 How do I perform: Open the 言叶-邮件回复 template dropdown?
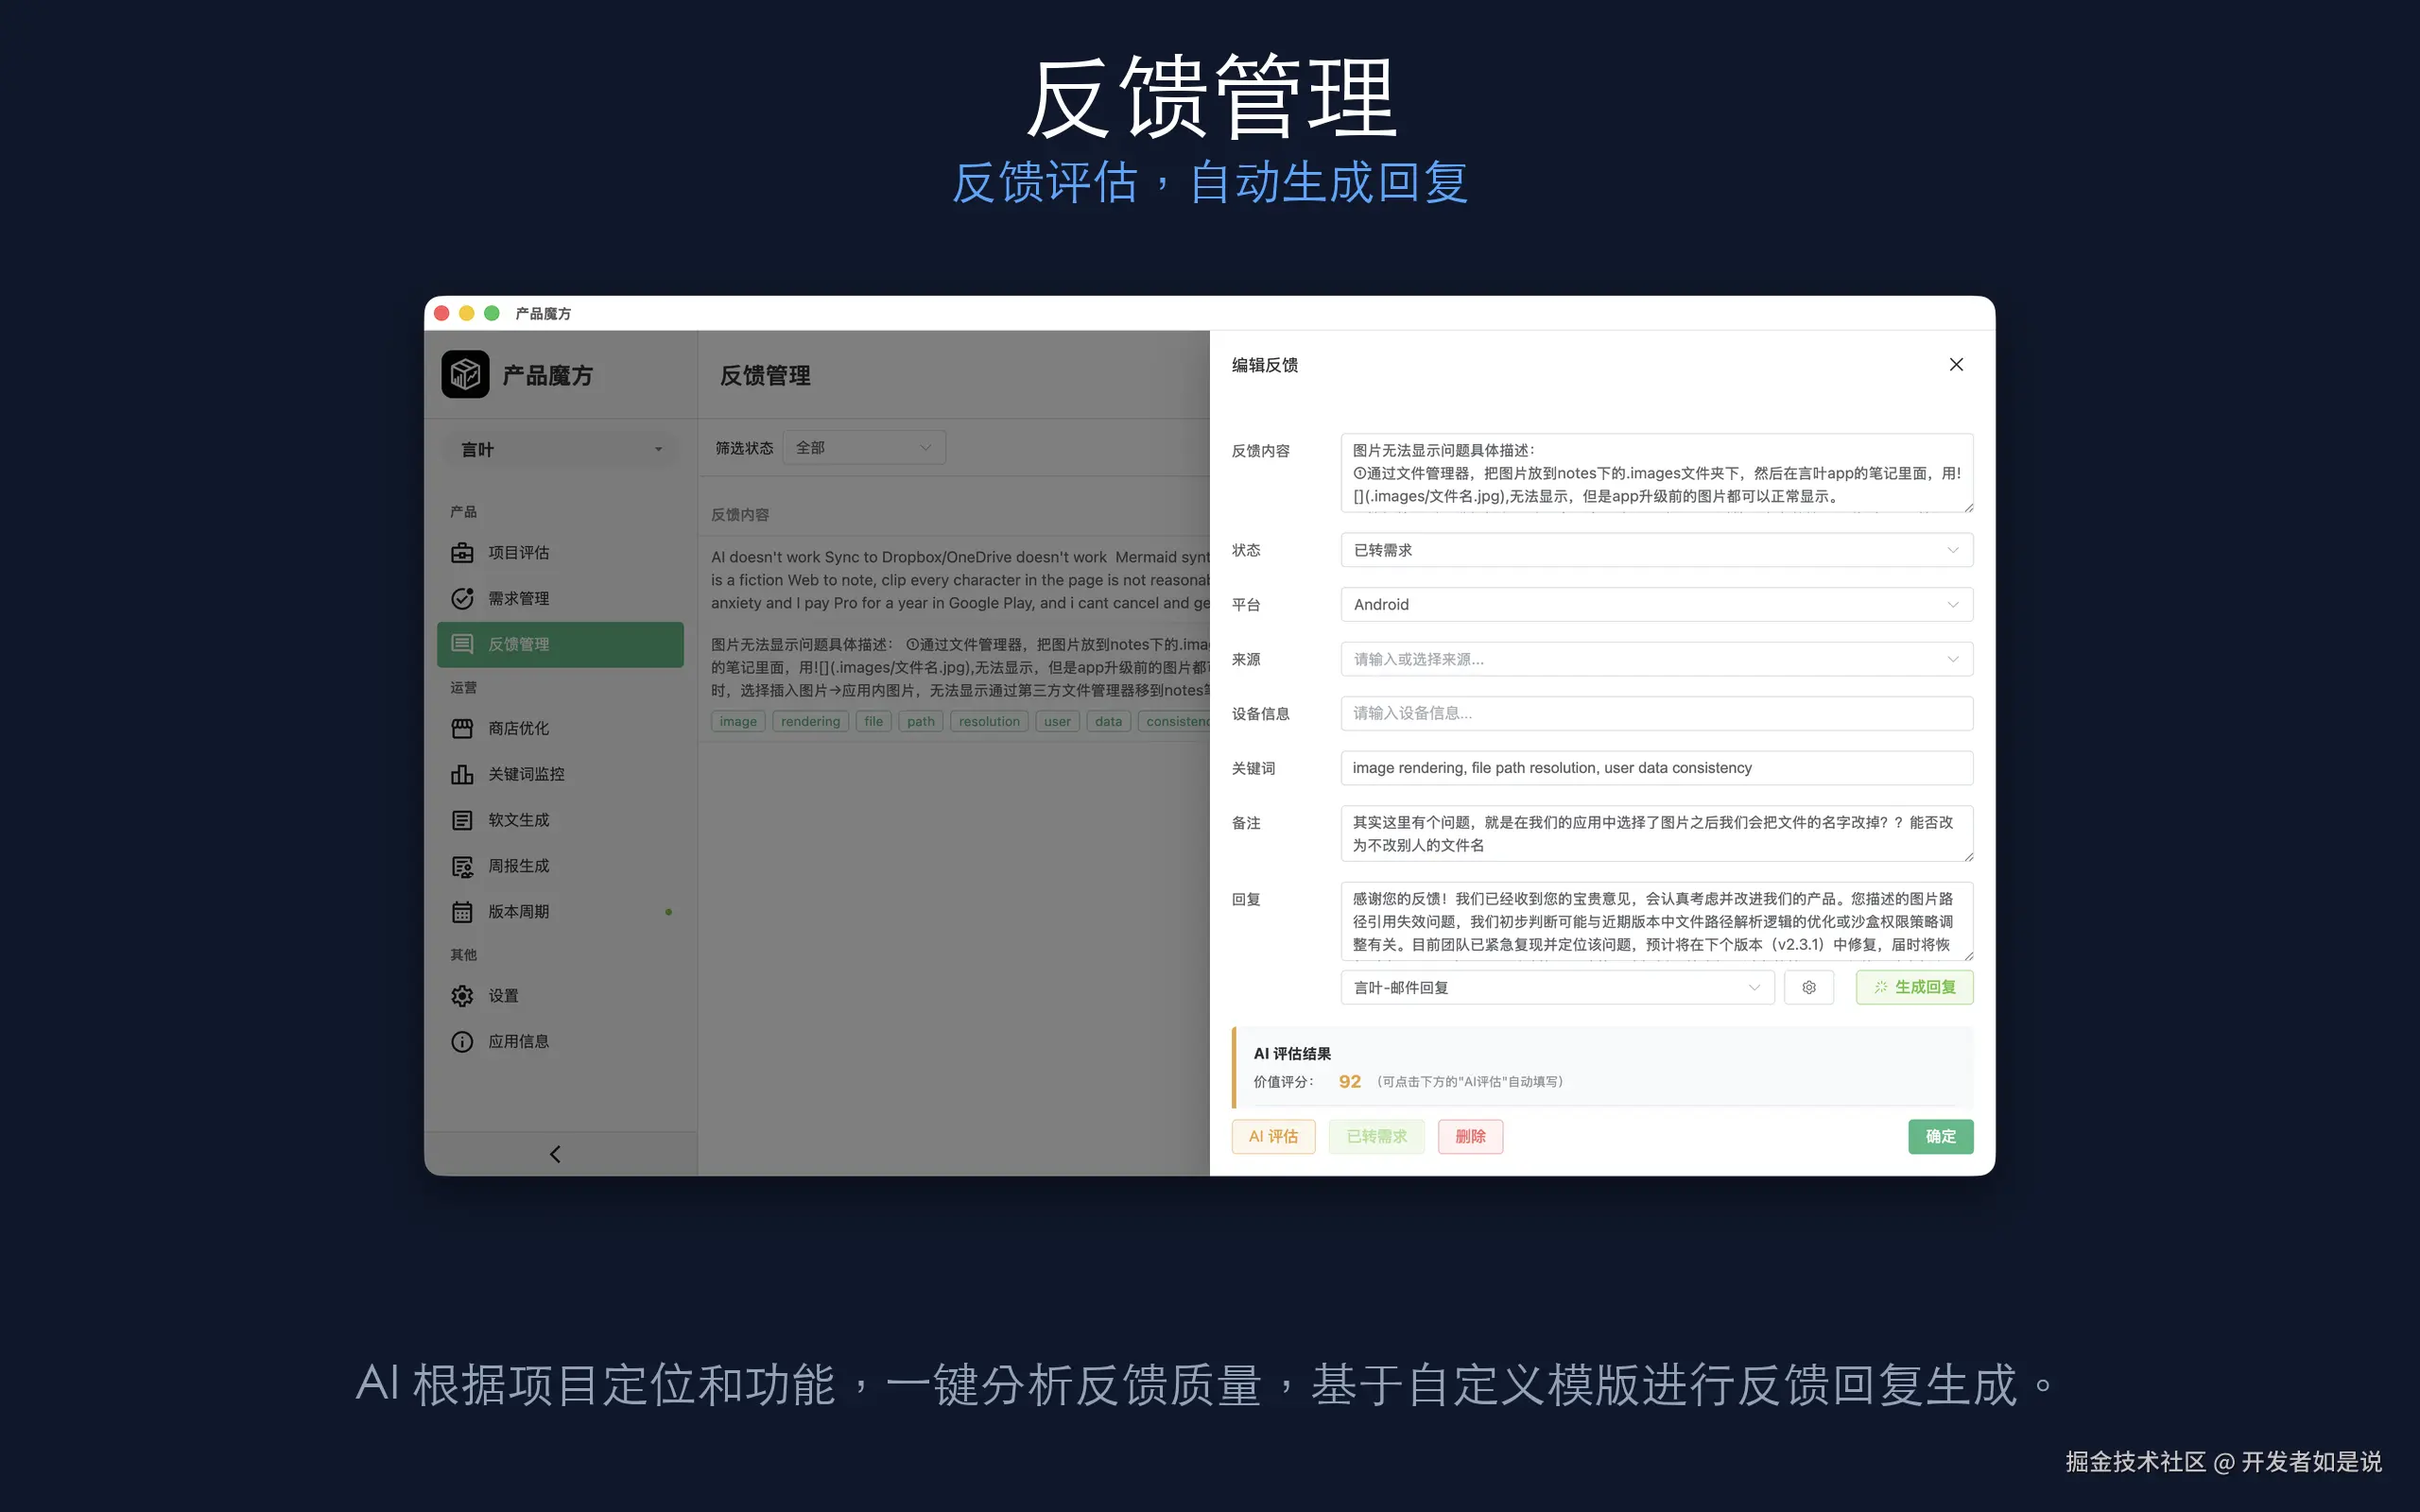point(1557,988)
